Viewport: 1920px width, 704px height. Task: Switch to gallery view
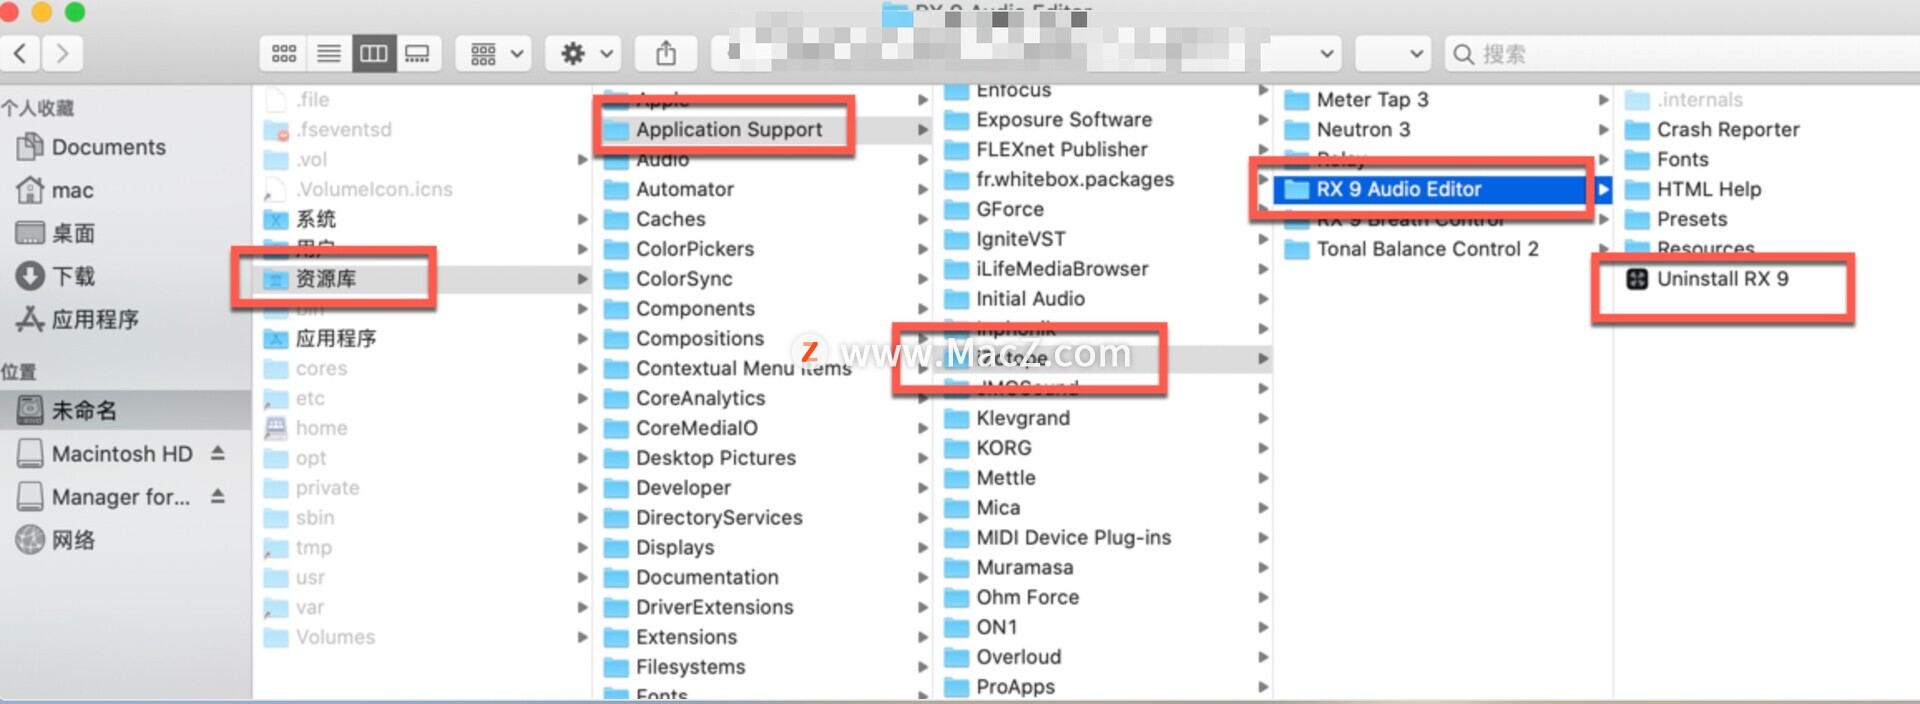tap(417, 53)
